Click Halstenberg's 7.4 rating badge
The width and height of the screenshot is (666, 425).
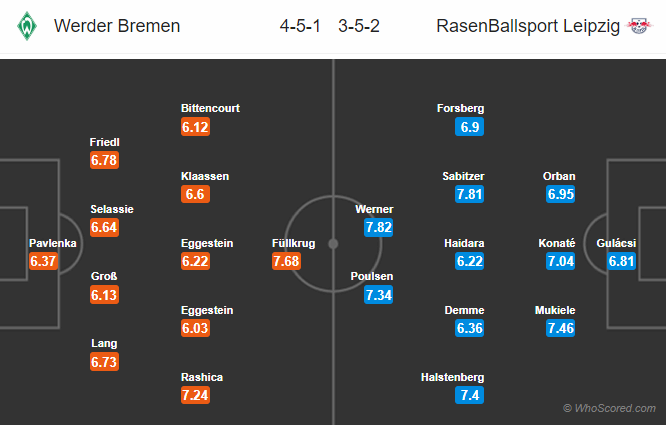coord(469,396)
